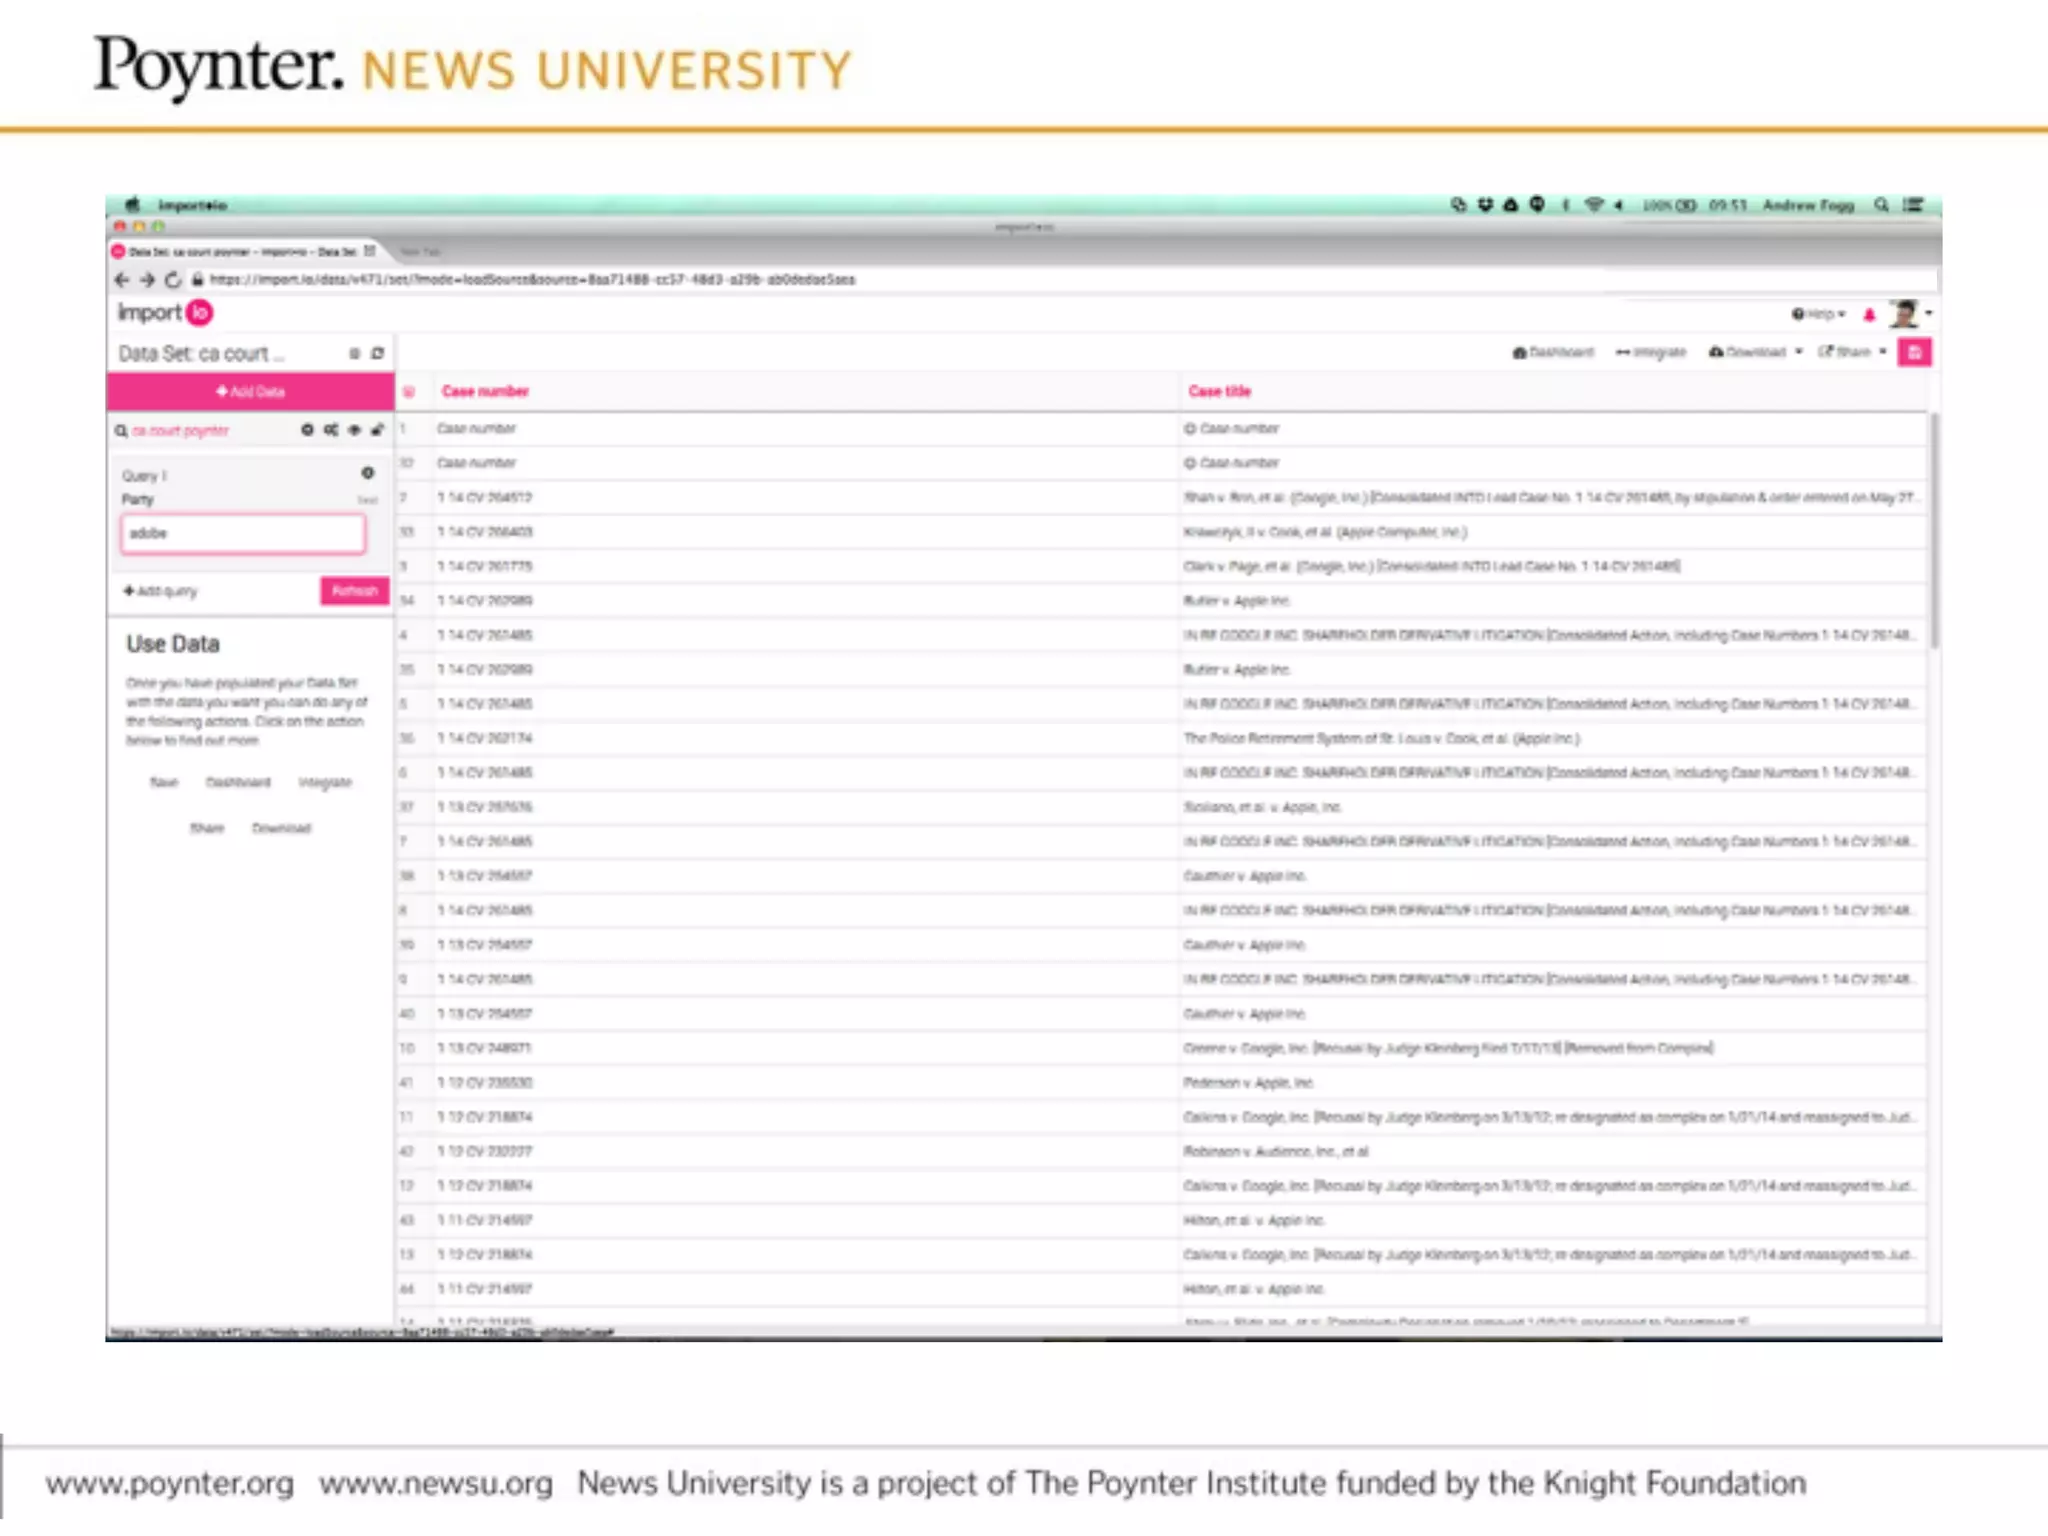The height and width of the screenshot is (1536, 2048).
Task: Click the pink Refresh button
Action: click(x=354, y=591)
